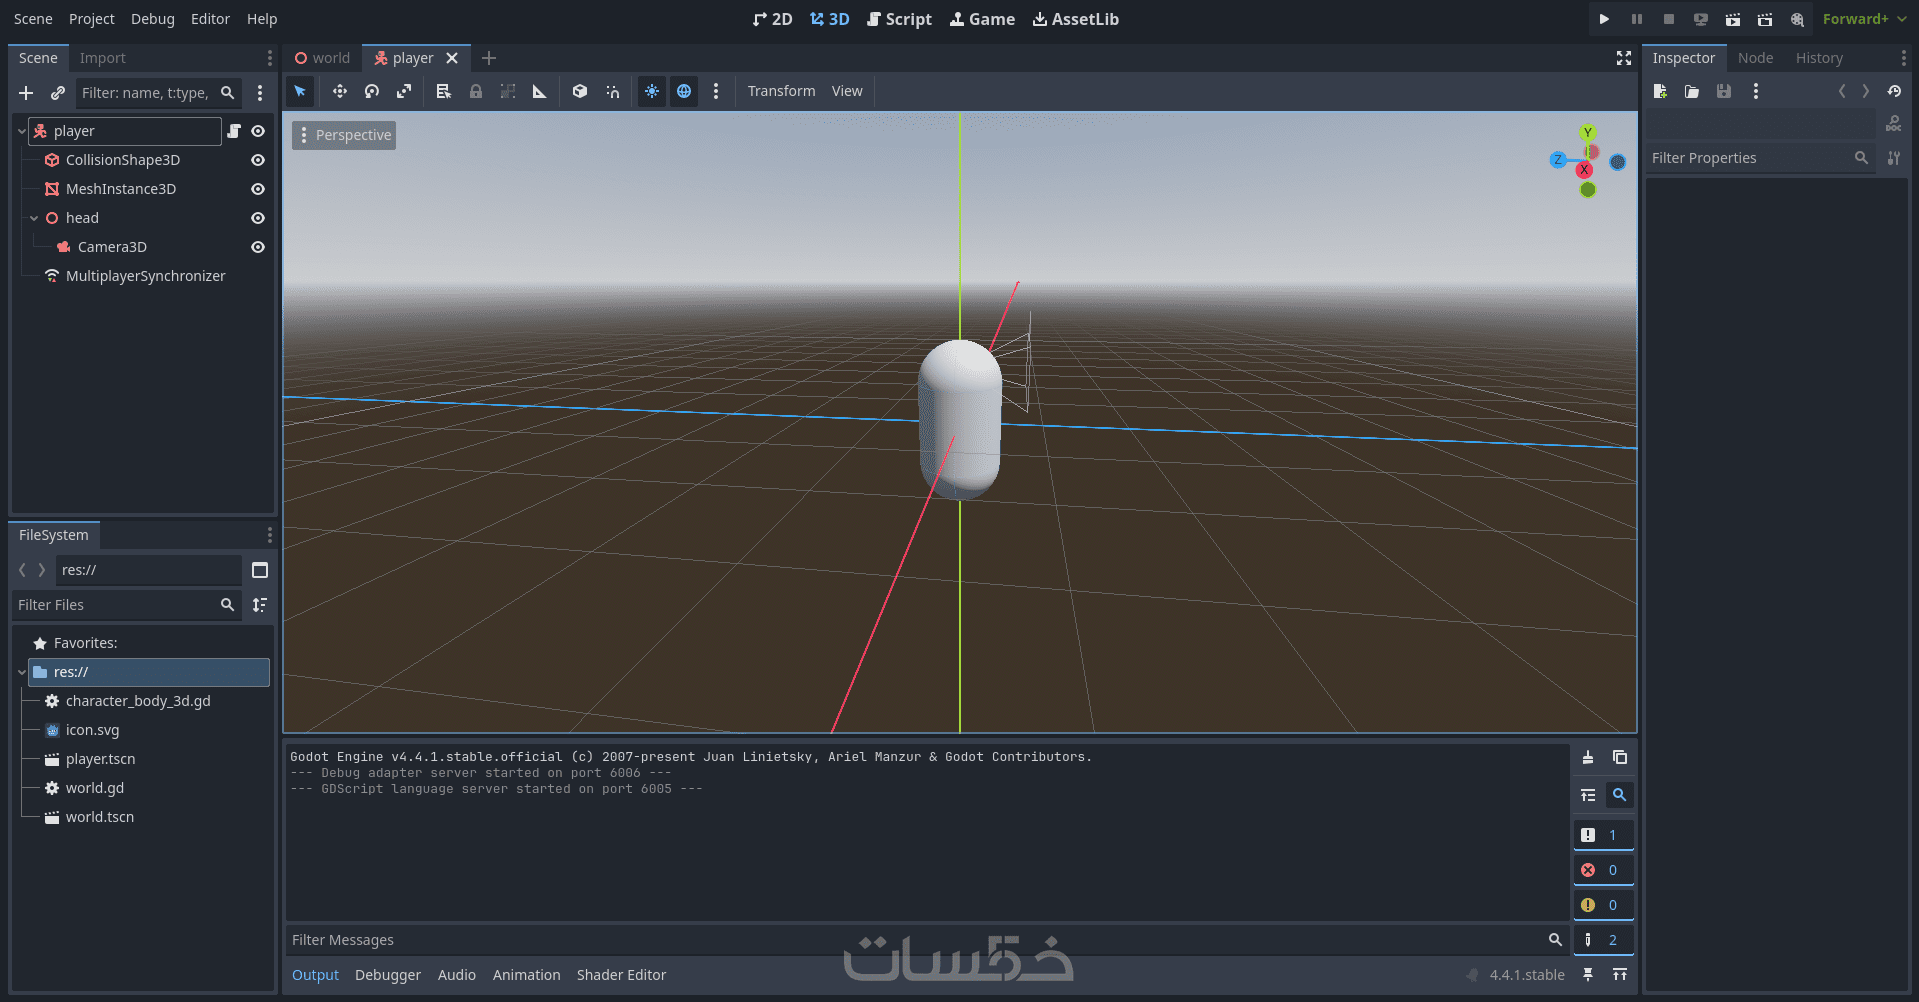Click the group selected nodes icon
The width and height of the screenshot is (1919, 1002).
click(x=508, y=91)
